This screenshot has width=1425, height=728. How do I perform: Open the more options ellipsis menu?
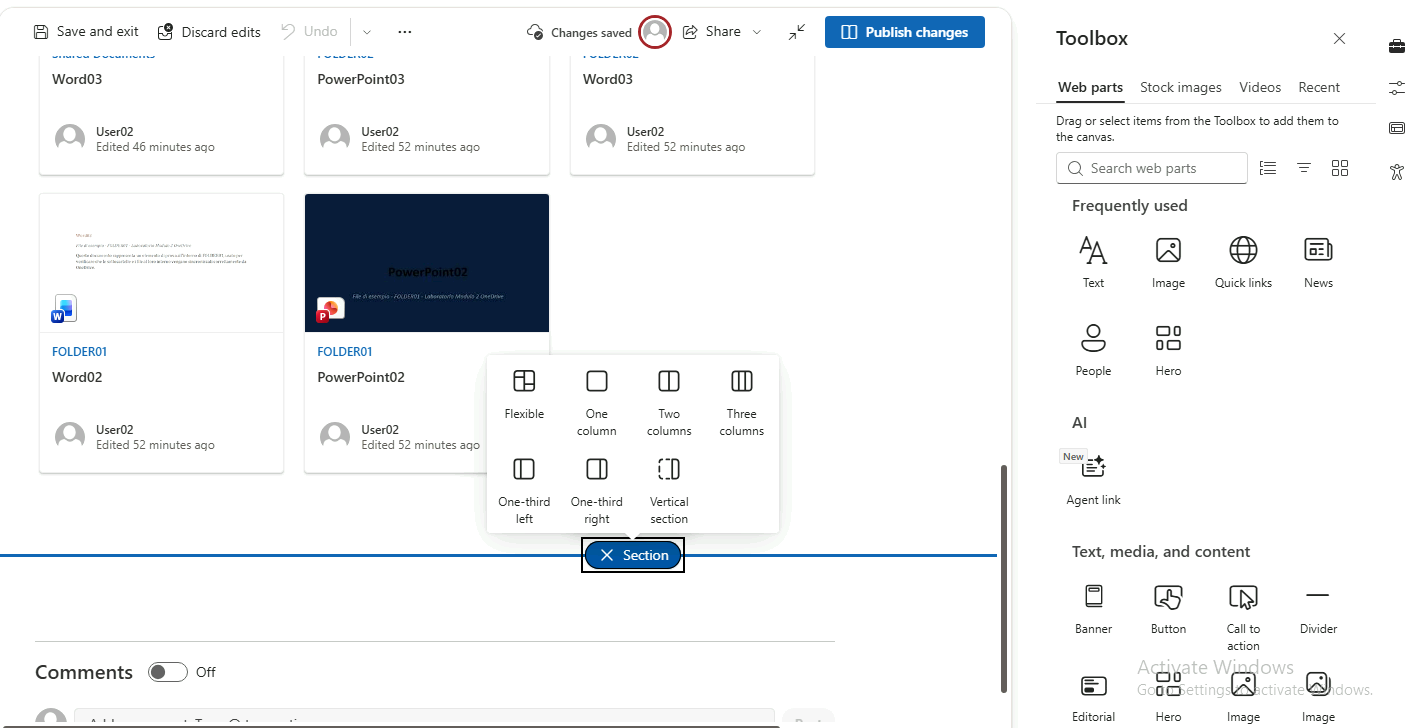click(x=404, y=32)
